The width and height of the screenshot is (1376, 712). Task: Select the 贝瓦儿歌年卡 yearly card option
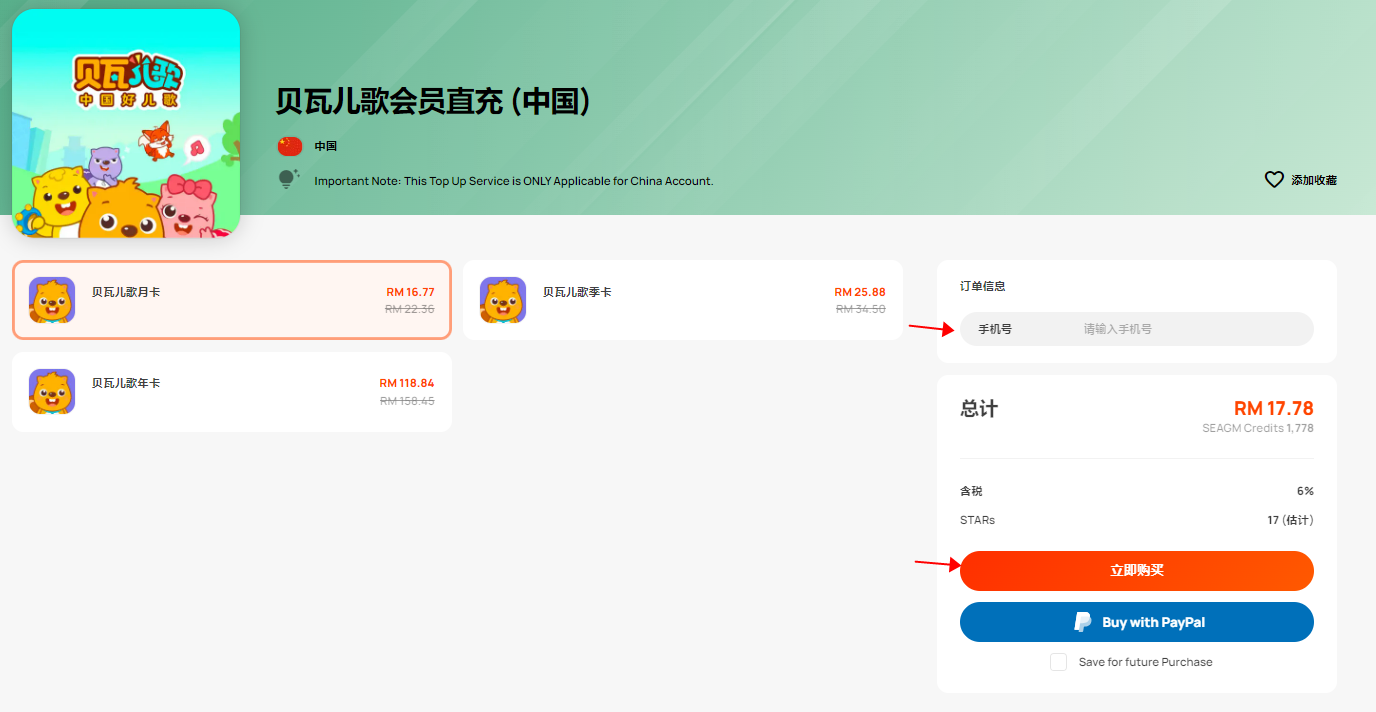pos(232,391)
